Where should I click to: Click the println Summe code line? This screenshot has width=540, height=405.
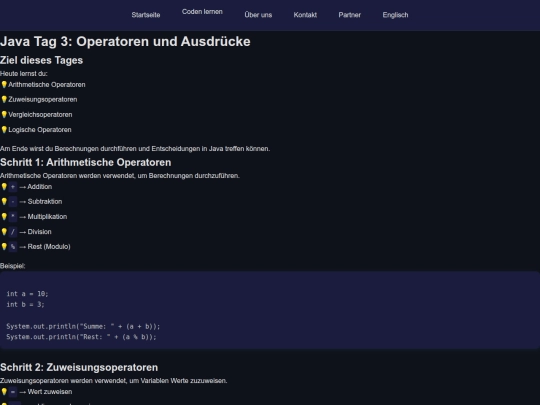tap(83, 326)
